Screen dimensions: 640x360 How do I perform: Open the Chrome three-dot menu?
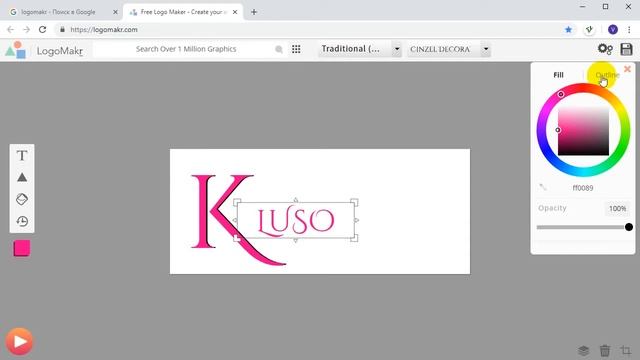629,29
